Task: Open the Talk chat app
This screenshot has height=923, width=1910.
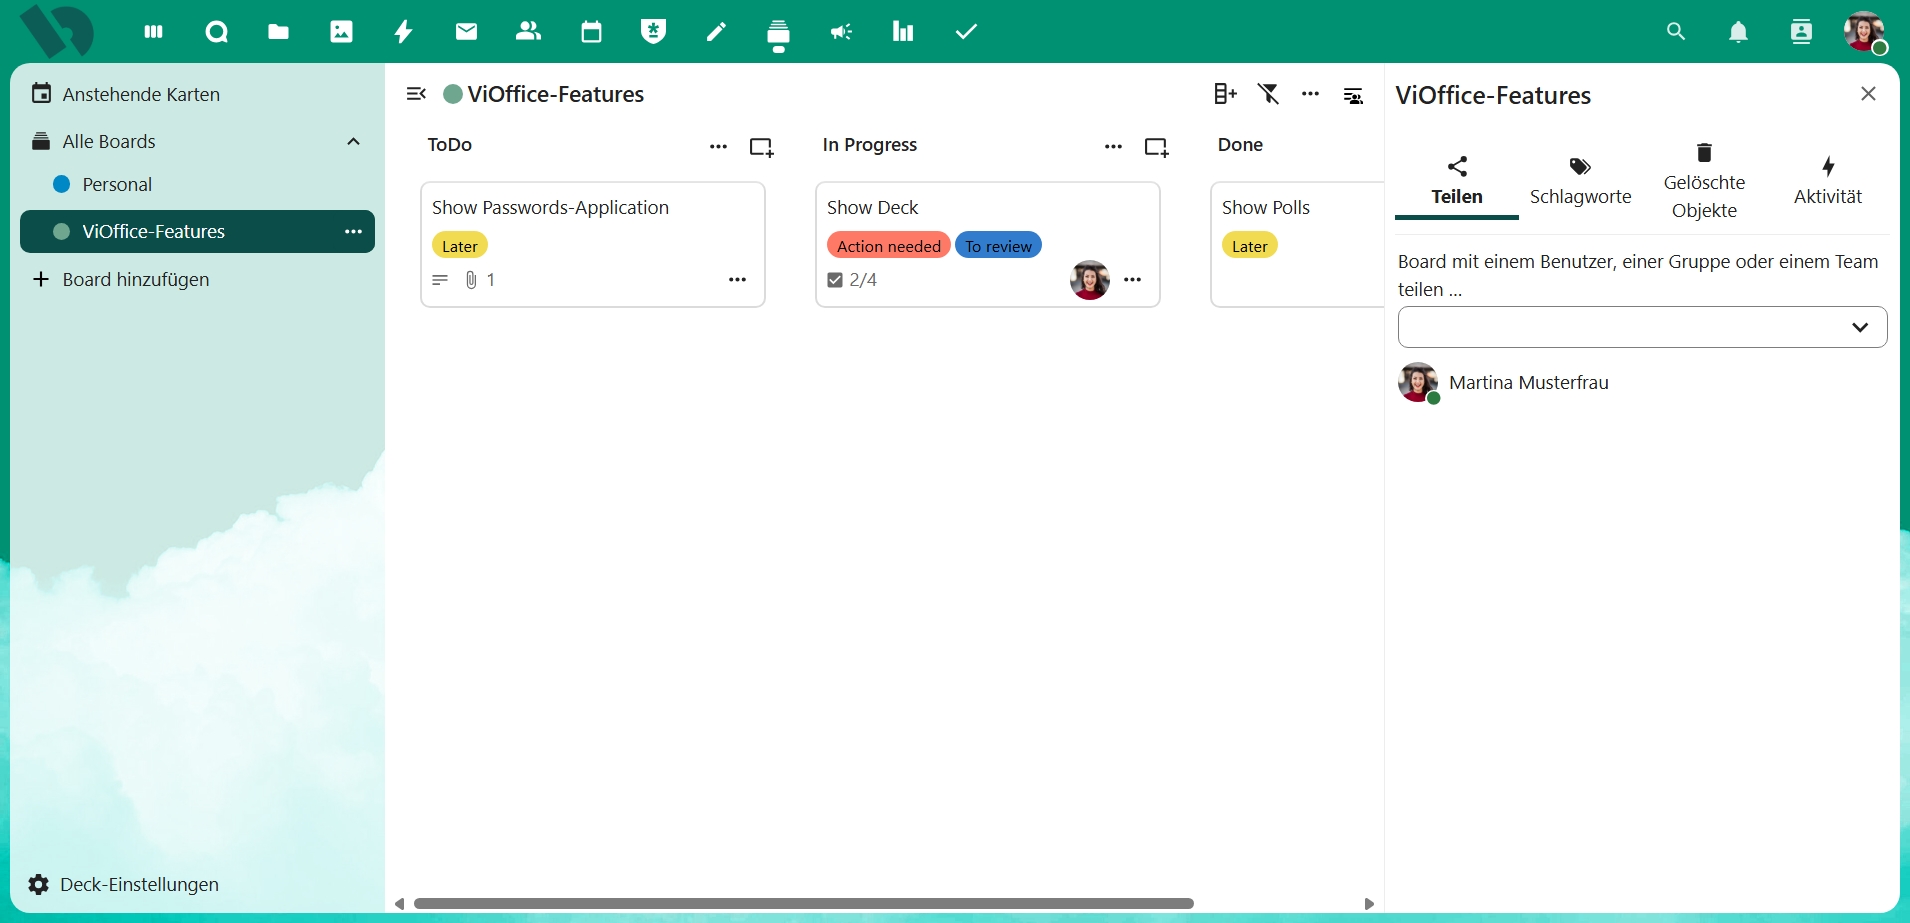Action: pos(216,32)
